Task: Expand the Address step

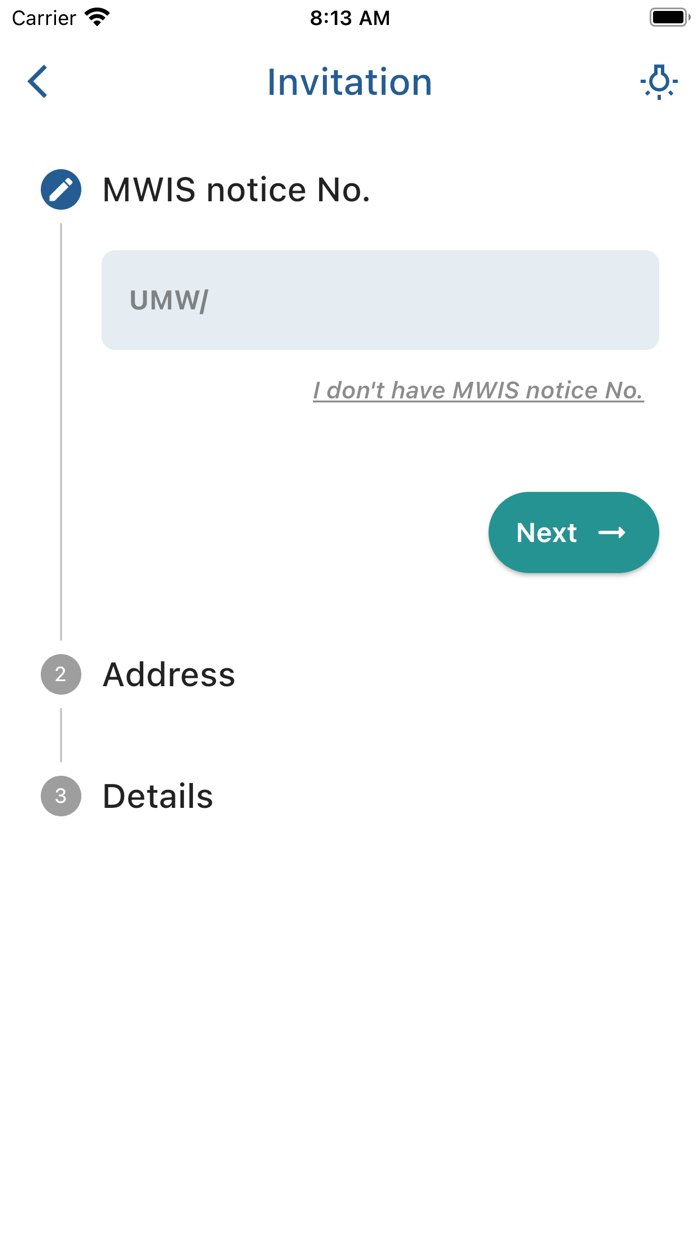Action: coord(169,675)
